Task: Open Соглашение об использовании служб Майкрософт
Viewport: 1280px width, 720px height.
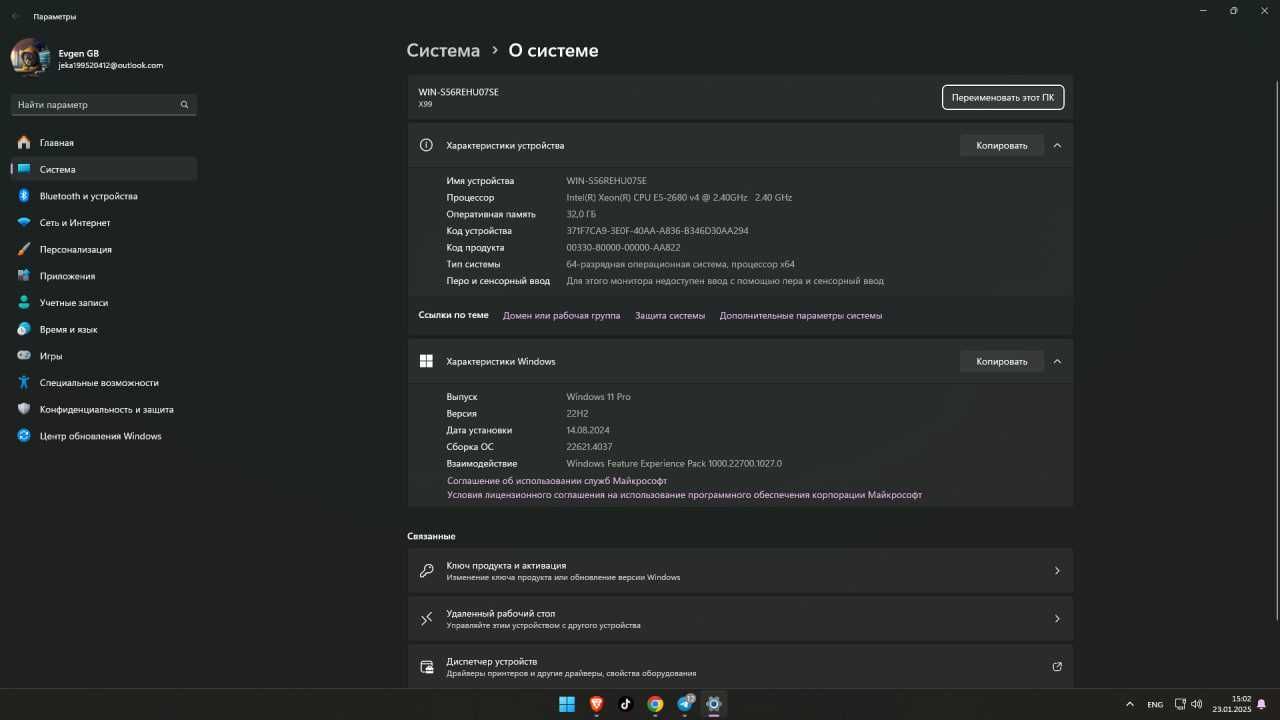Action: [x=557, y=481]
